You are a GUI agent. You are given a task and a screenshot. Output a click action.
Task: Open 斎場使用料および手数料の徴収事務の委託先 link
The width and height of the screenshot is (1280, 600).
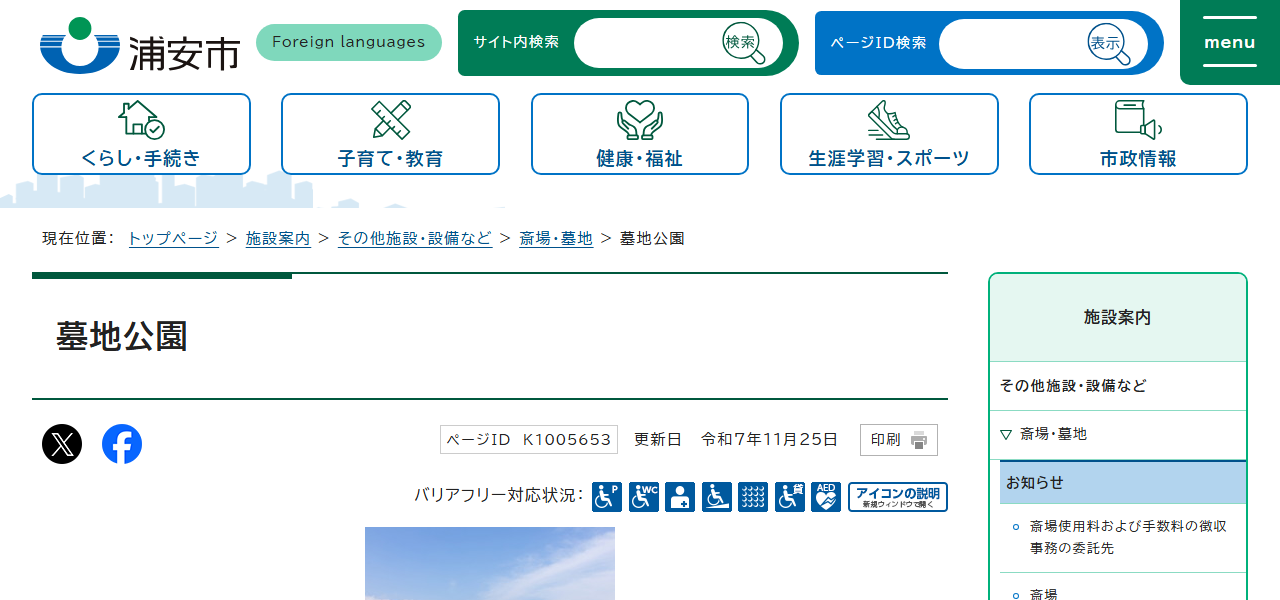point(1128,537)
